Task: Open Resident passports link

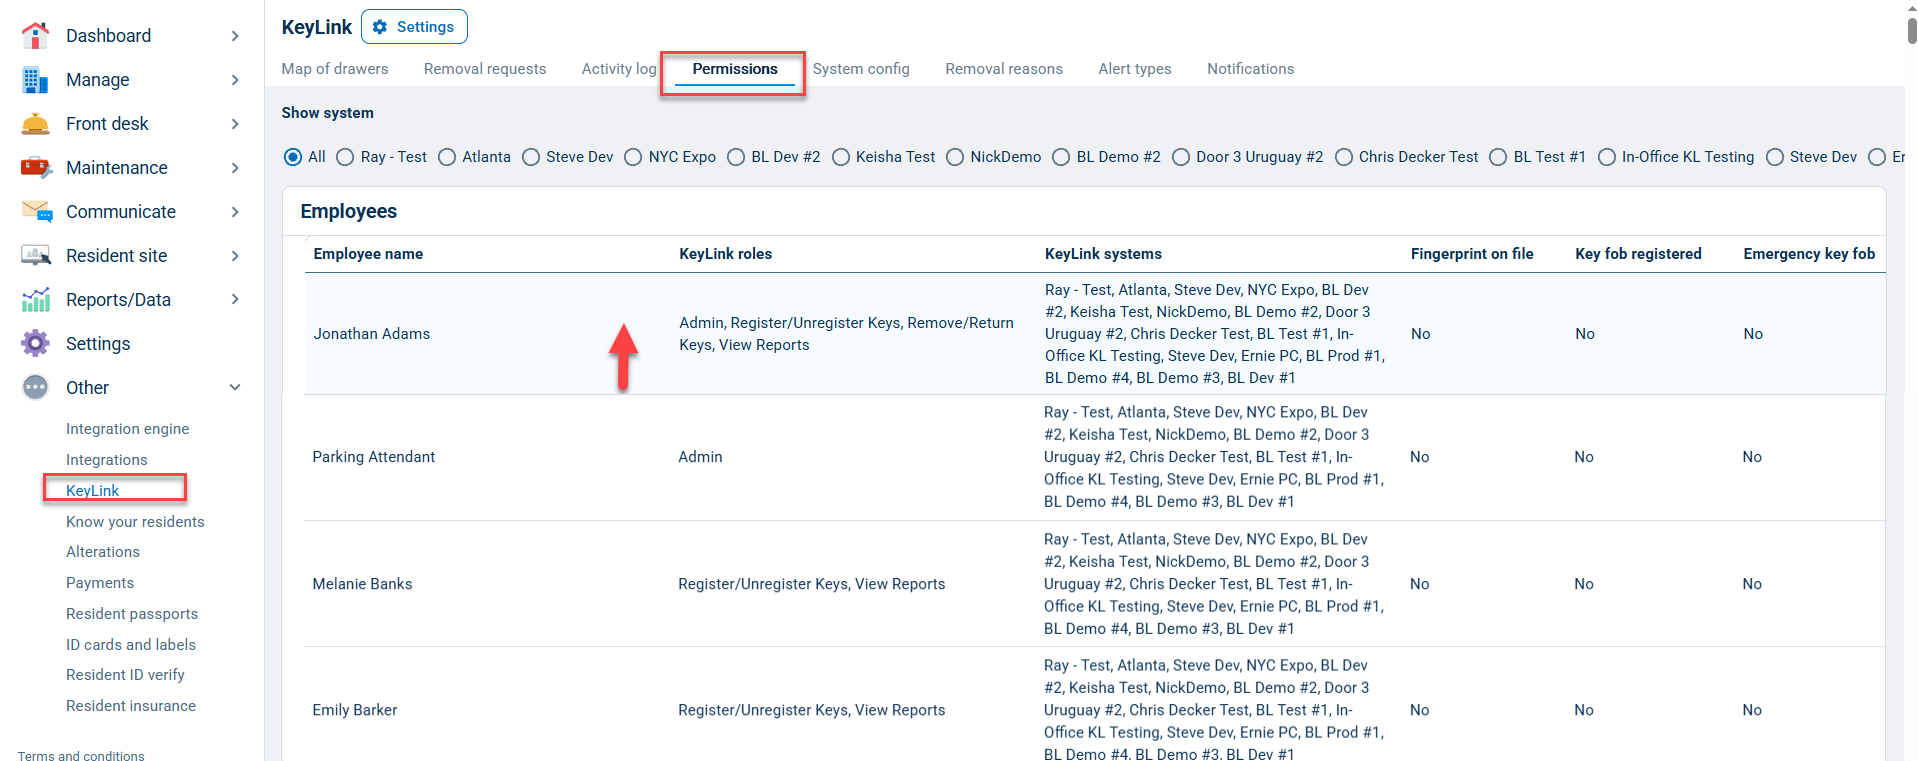Action: pos(132,614)
